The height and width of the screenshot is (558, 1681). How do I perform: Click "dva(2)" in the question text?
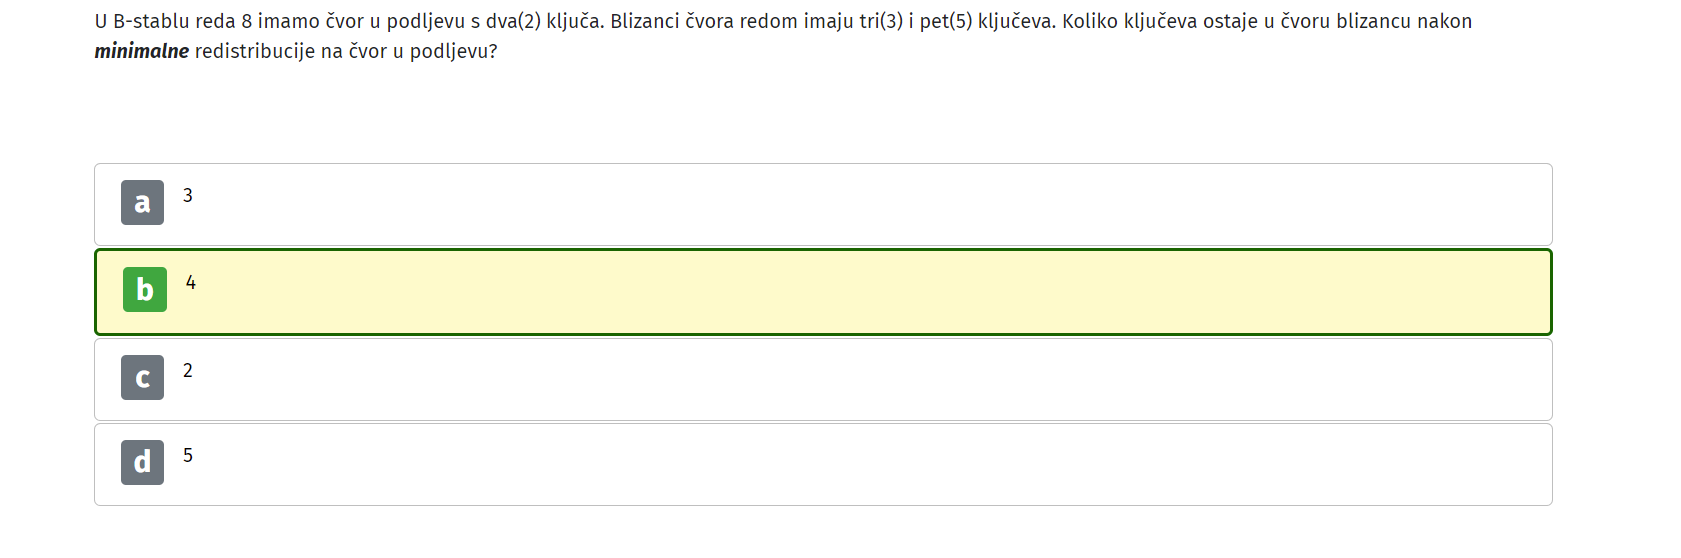click(x=513, y=21)
